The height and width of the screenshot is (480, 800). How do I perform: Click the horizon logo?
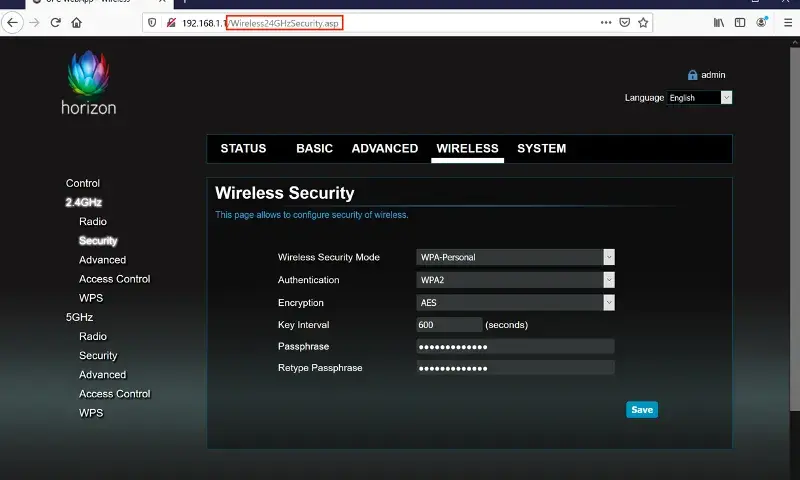click(x=89, y=83)
